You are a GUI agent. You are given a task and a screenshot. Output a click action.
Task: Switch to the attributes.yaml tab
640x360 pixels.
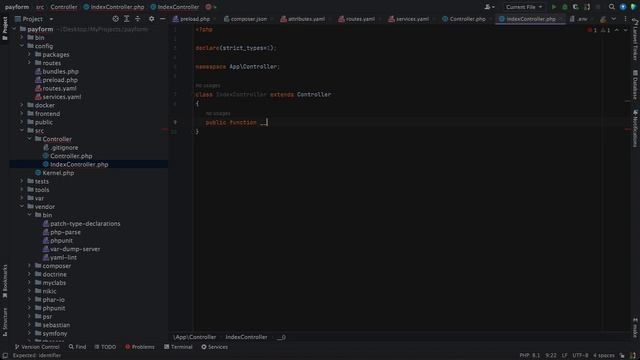(303, 19)
